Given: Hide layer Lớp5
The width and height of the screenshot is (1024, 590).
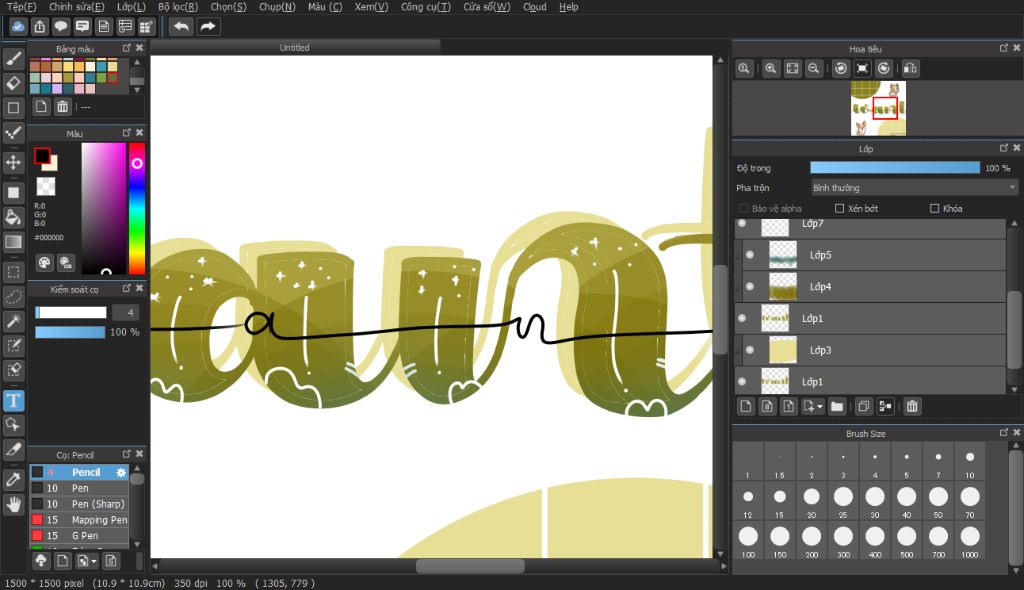Looking at the screenshot, I should click(750, 255).
